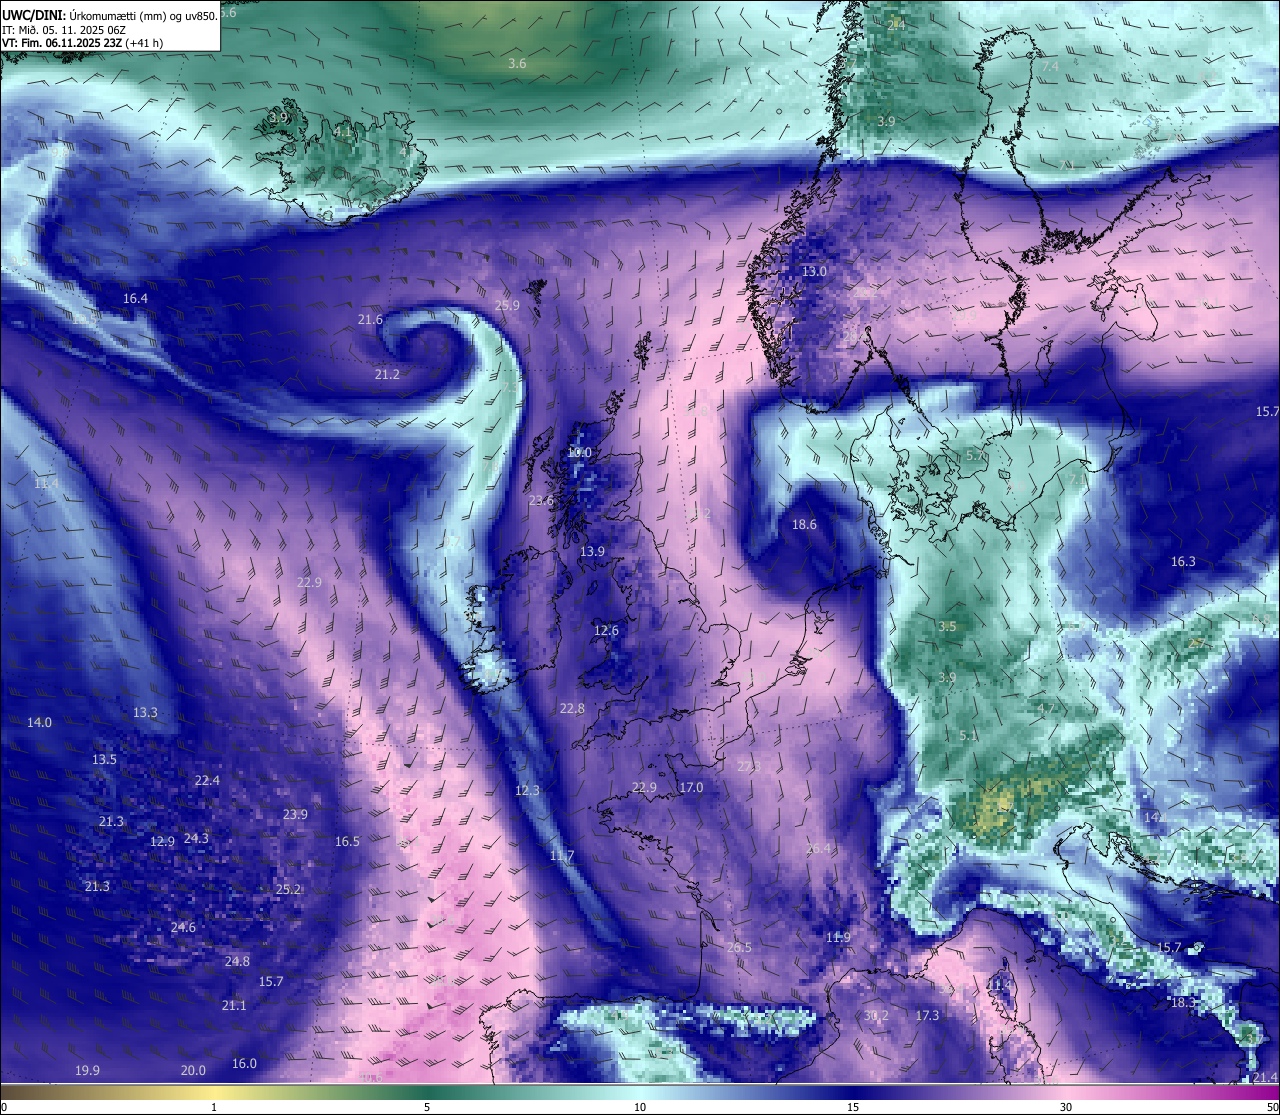1280x1115 pixels.
Task: Click the 4.1 value over Iceland
Action: tap(343, 132)
